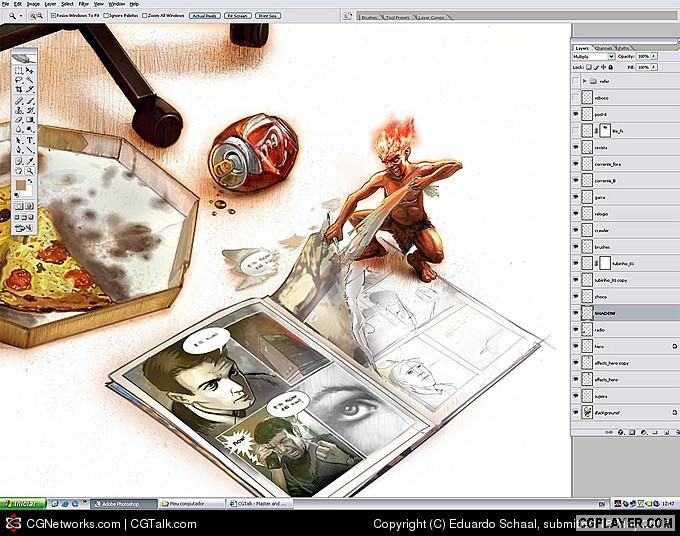This screenshot has height=536, width=680.
Task: Hide the Background layer
Action: 575,412
